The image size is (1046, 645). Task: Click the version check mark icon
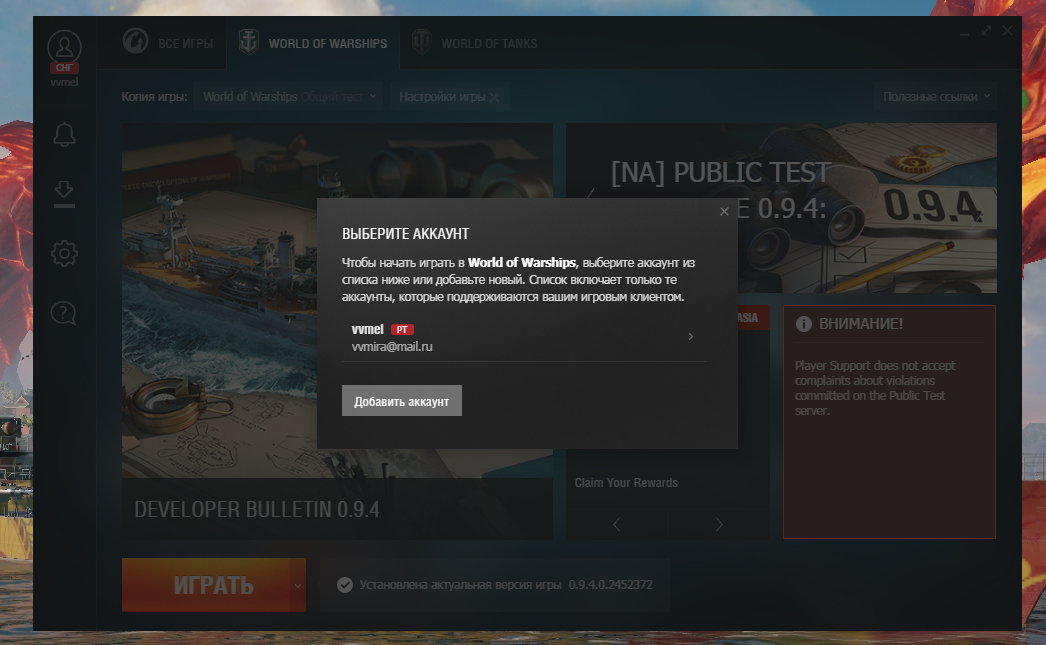pyautogui.click(x=345, y=585)
